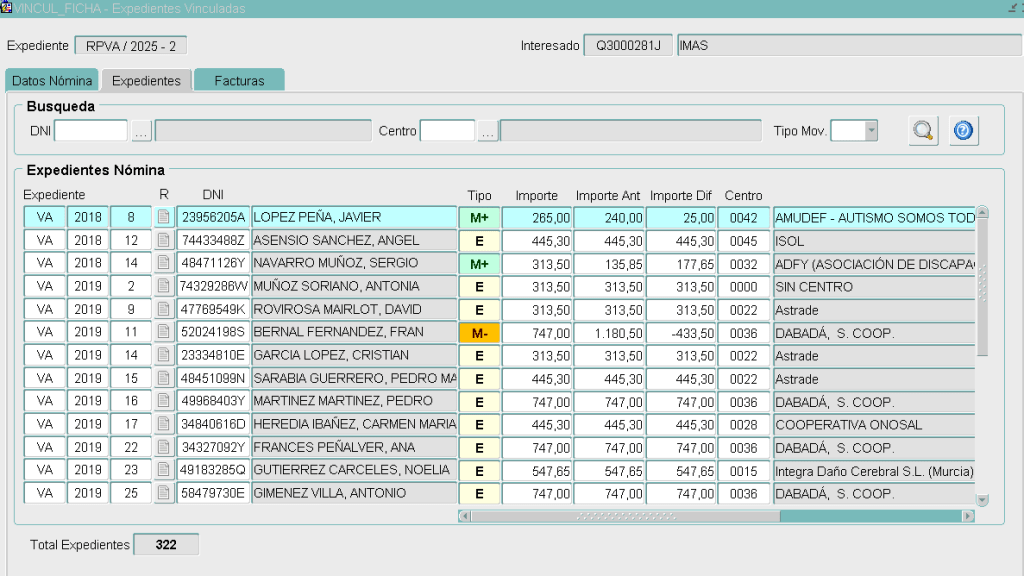Open document icon for FRANCES PEÑALVER, ANA
This screenshot has width=1024, height=576.
164,447
